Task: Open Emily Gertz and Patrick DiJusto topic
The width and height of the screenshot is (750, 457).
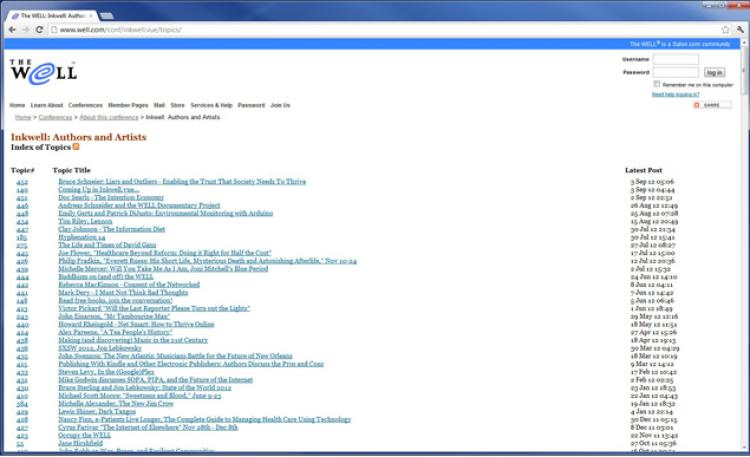Action: tap(165, 213)
